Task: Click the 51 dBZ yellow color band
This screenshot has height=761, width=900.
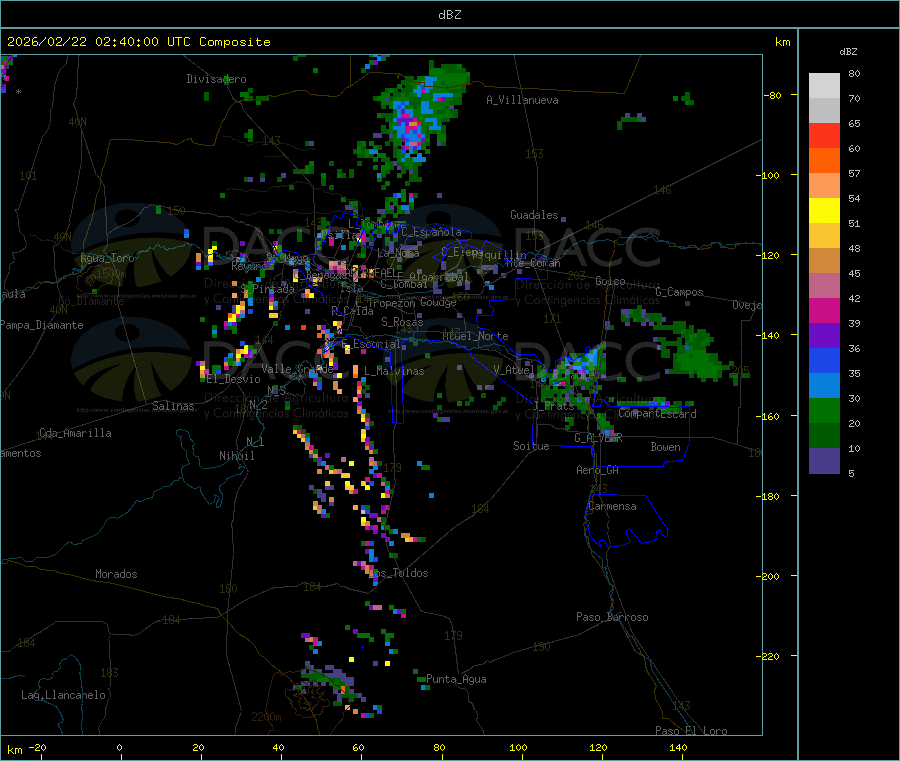Action: coord(824,211)
